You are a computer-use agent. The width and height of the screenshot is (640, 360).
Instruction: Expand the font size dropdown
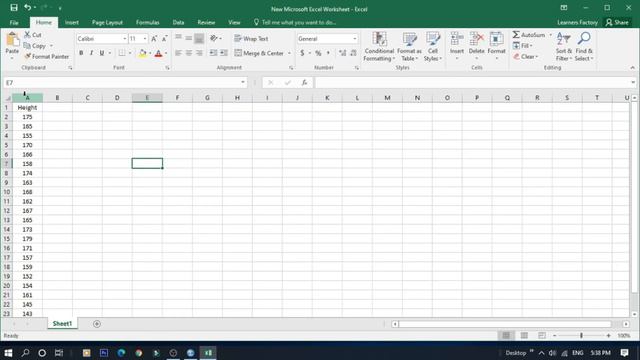145,39
